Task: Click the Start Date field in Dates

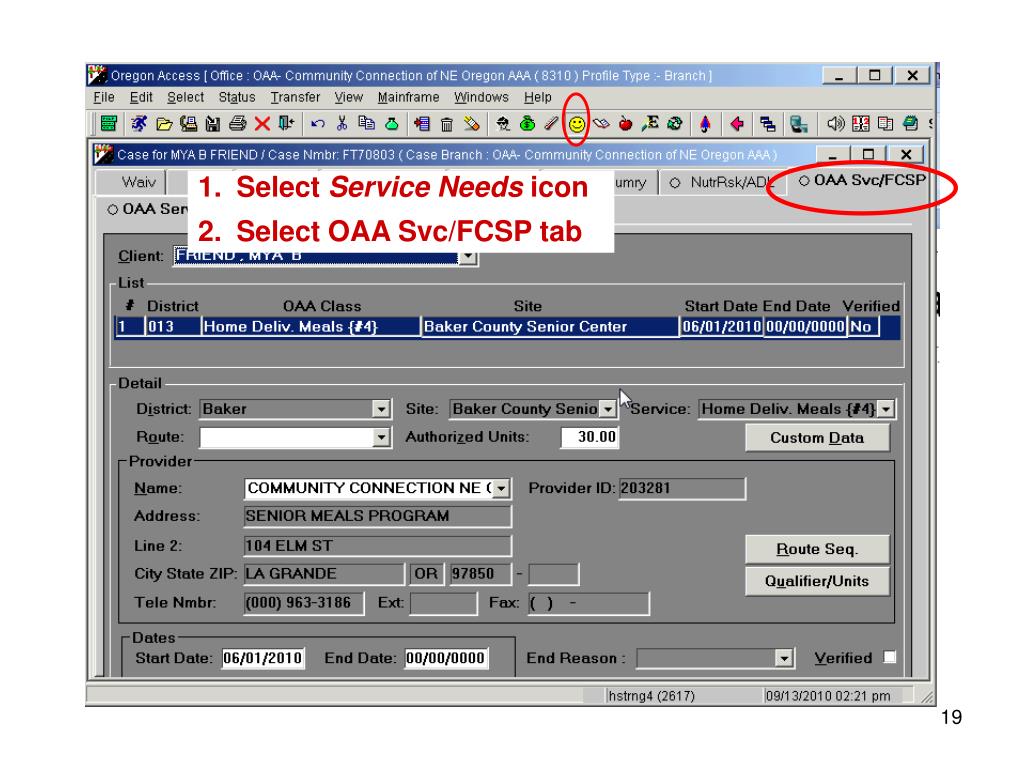Action: tap(263, 658)
